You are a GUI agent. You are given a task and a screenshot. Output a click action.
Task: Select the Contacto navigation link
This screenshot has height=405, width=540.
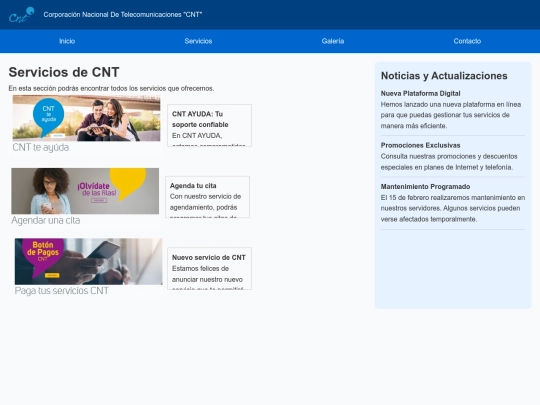(x=467, y=41)
